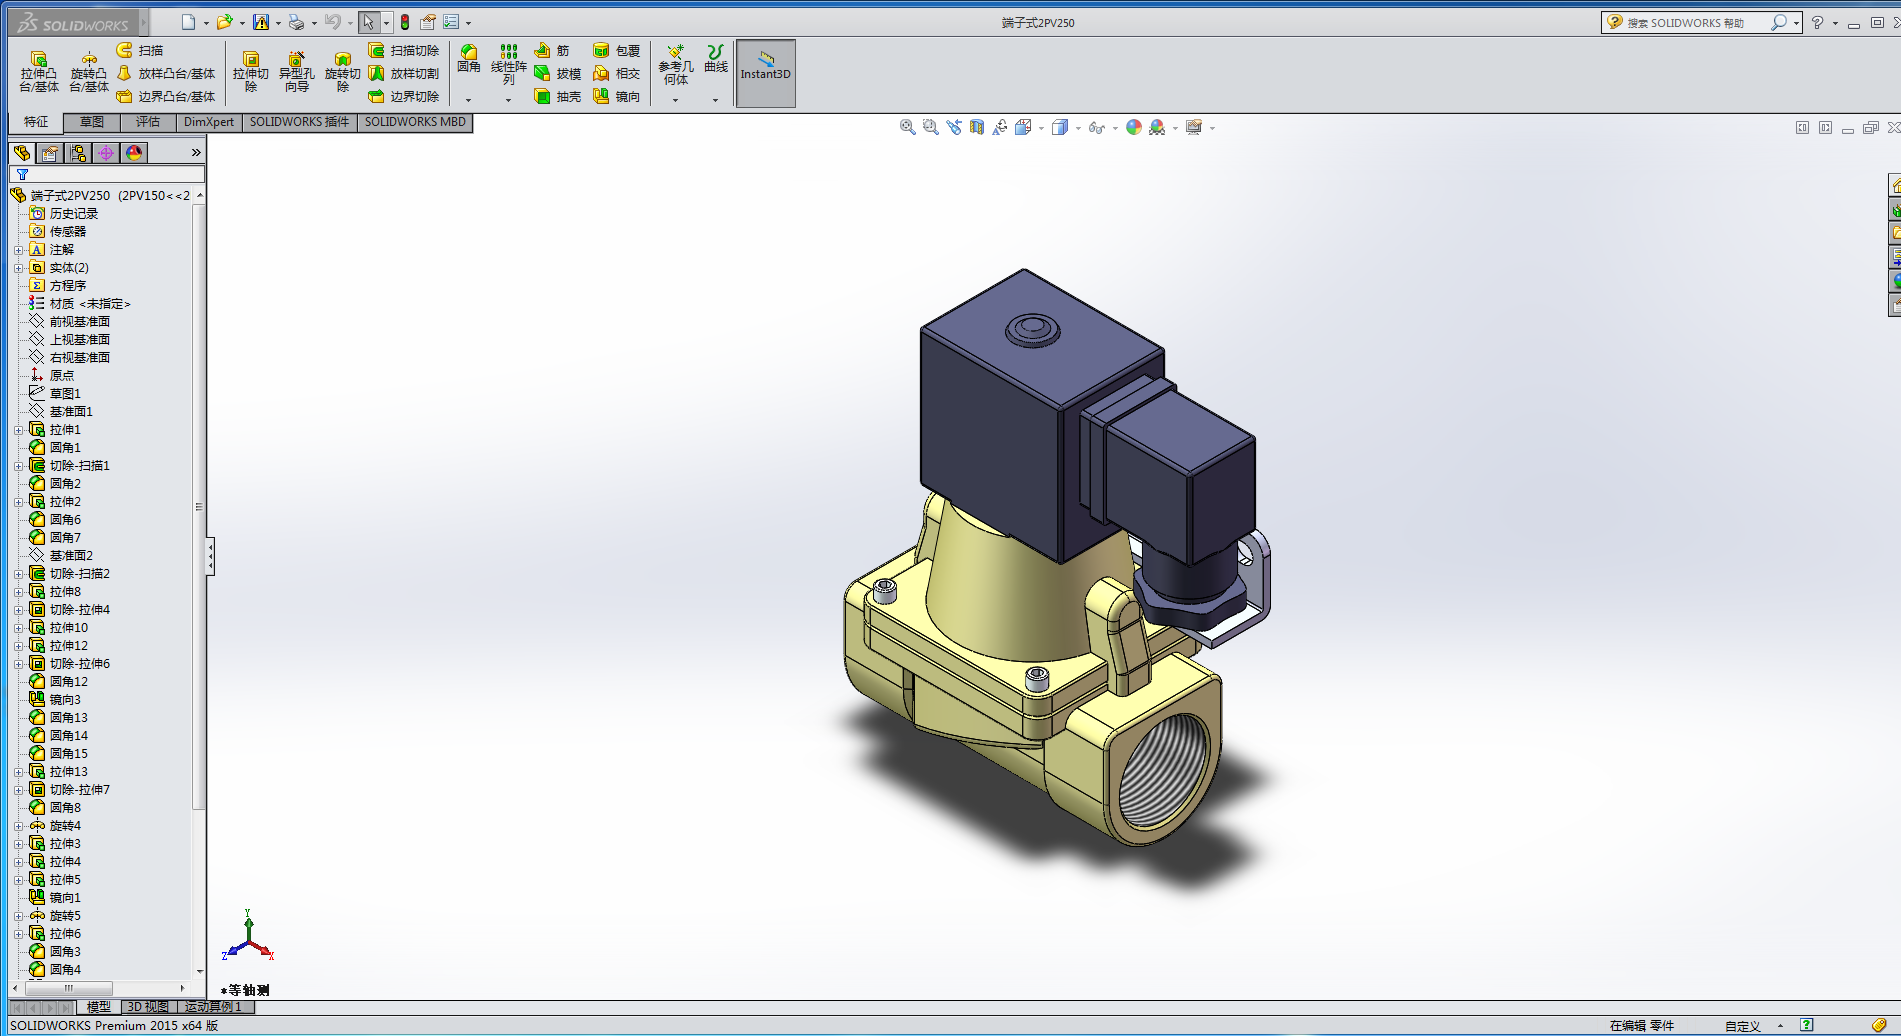Image resolution: width=1901 pixels, height=1036 pixels.
Task: Click the Edit Appearance color ball icon
Action: (x=1133, y=128)
